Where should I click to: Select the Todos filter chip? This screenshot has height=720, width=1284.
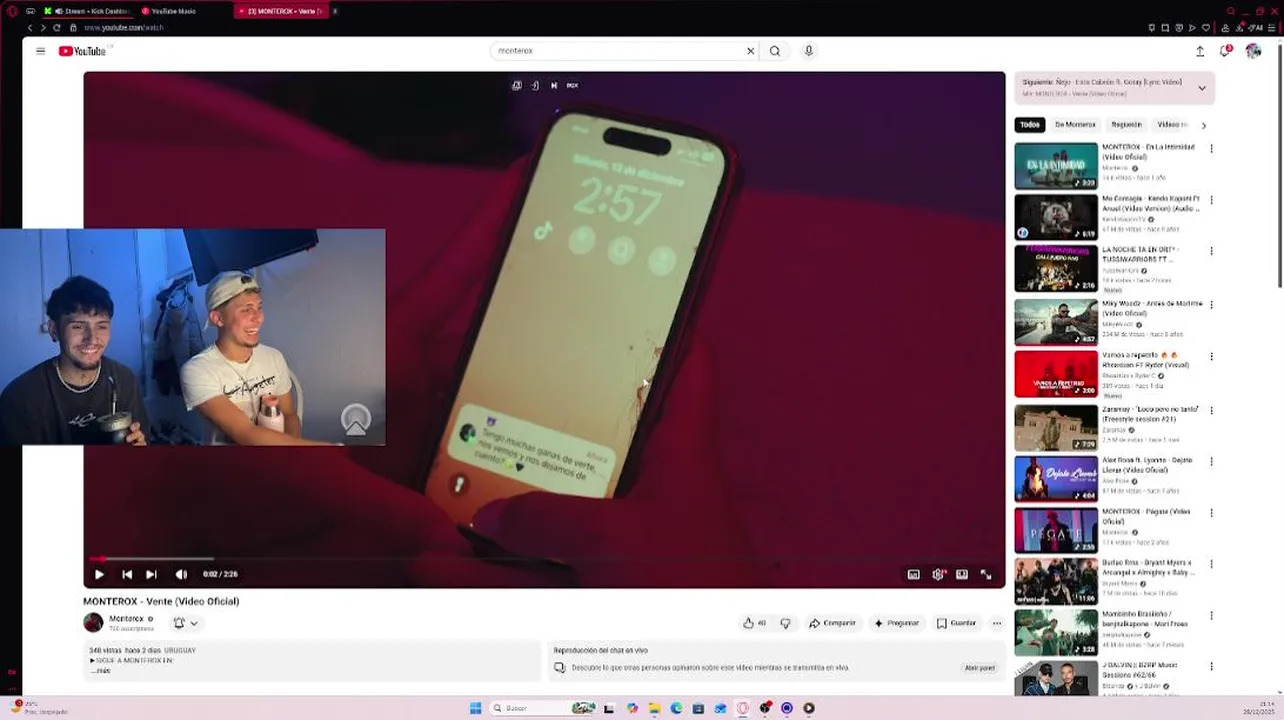click(1030, 125)
